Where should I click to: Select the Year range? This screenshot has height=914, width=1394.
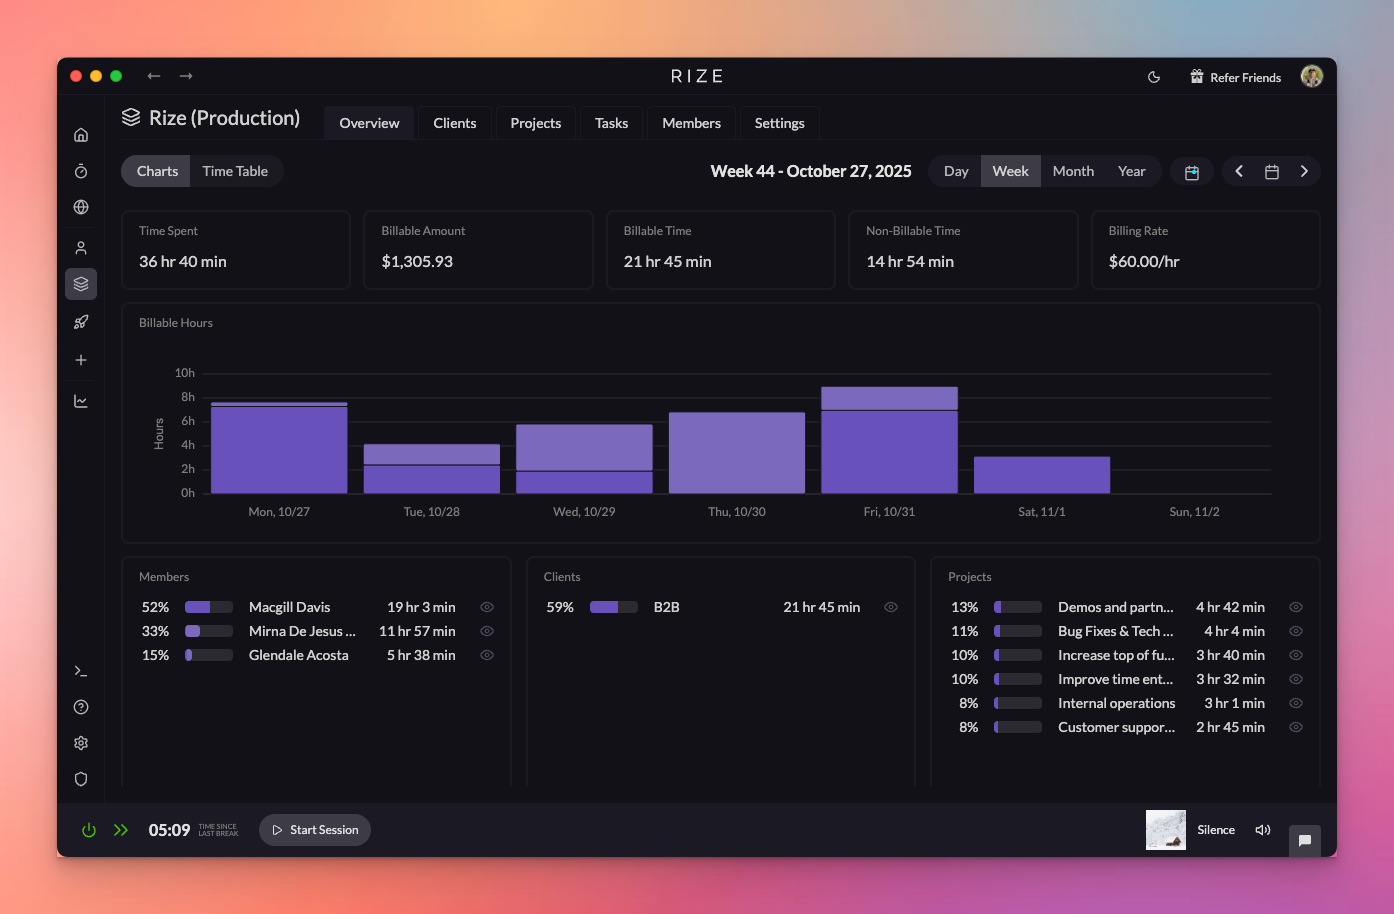pos(1132,171)
